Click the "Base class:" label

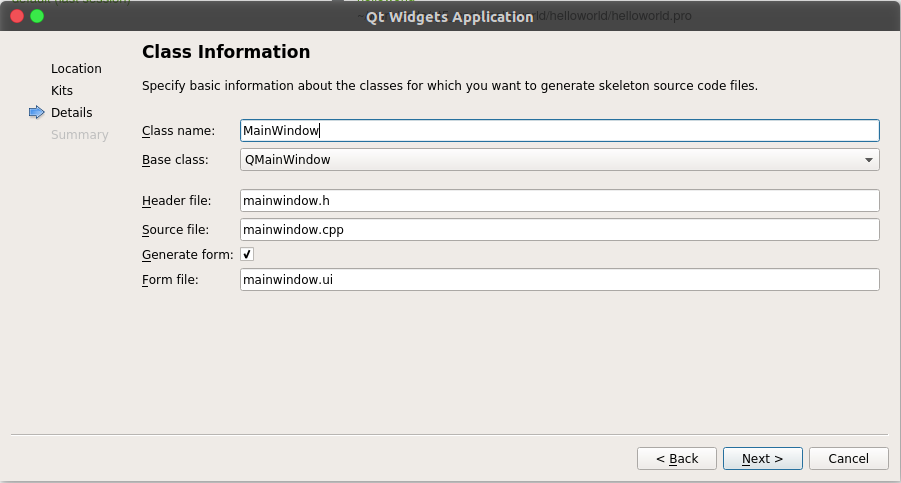click(175, 159)
